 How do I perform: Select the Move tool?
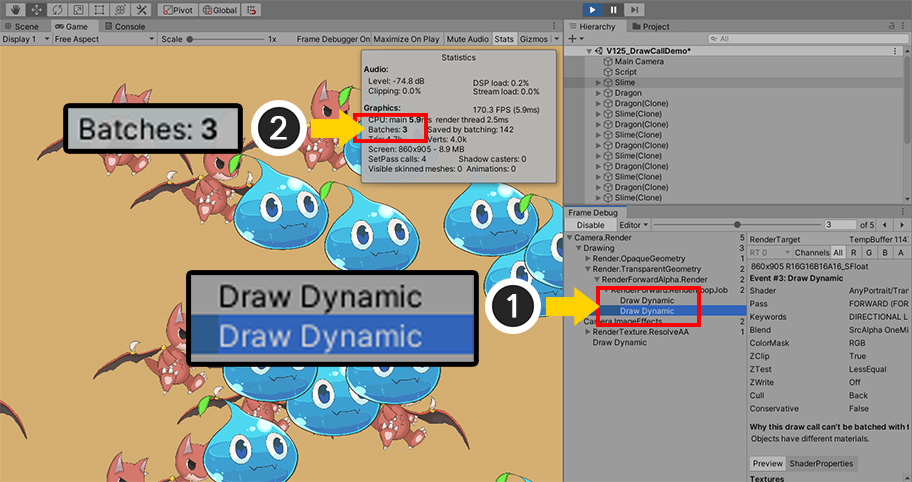point(35,10)
